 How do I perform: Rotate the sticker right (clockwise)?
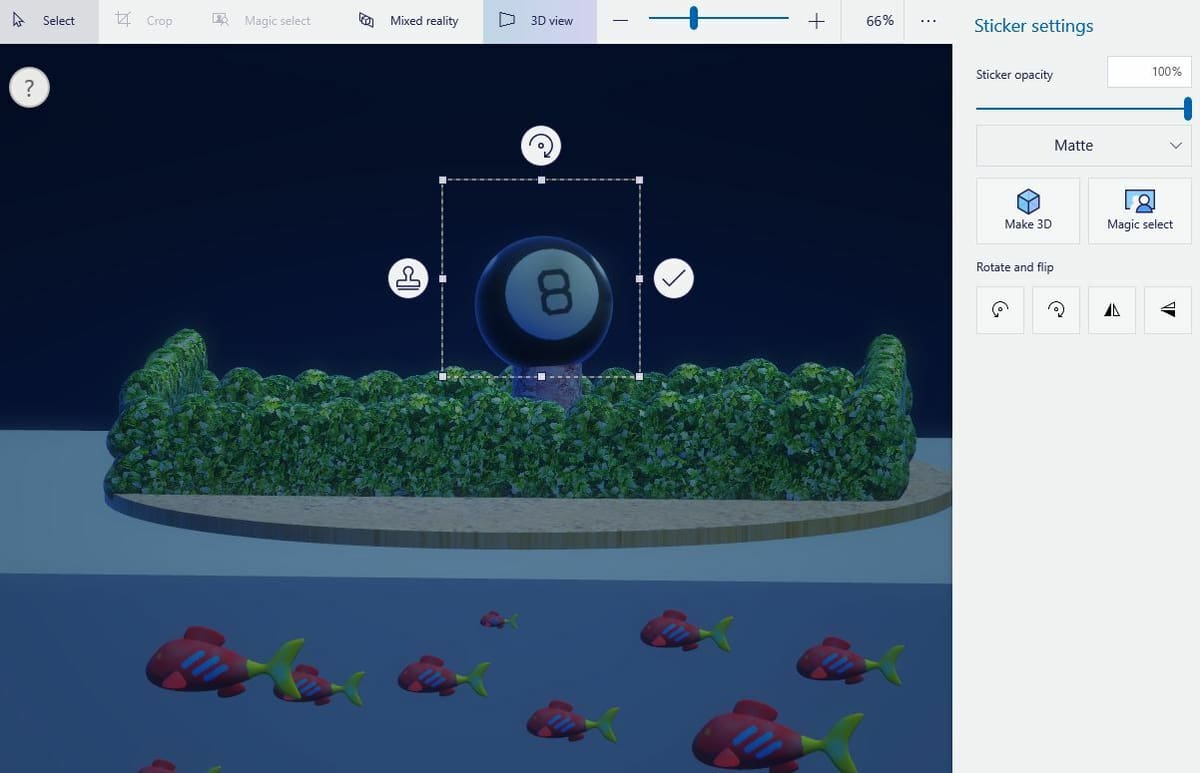(1056, 309)
